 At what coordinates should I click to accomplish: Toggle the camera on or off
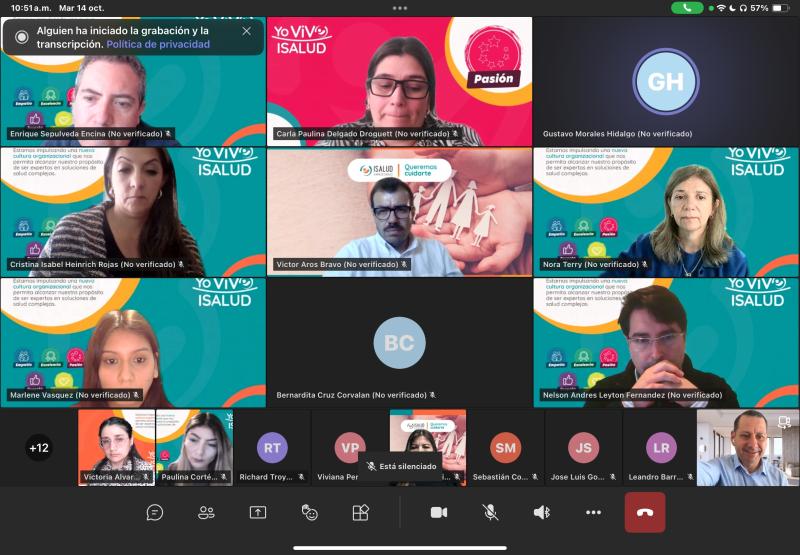tap(439, 513)
